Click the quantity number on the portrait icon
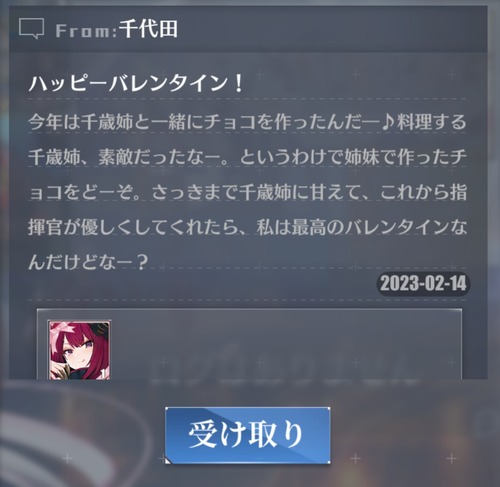500x487 pixels. 105,373
